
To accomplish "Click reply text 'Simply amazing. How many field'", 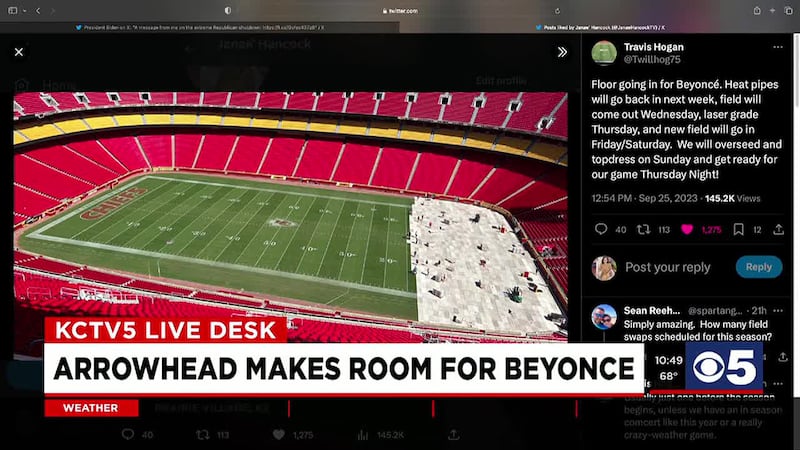I will pyautogui.click(x=695, y=324).
